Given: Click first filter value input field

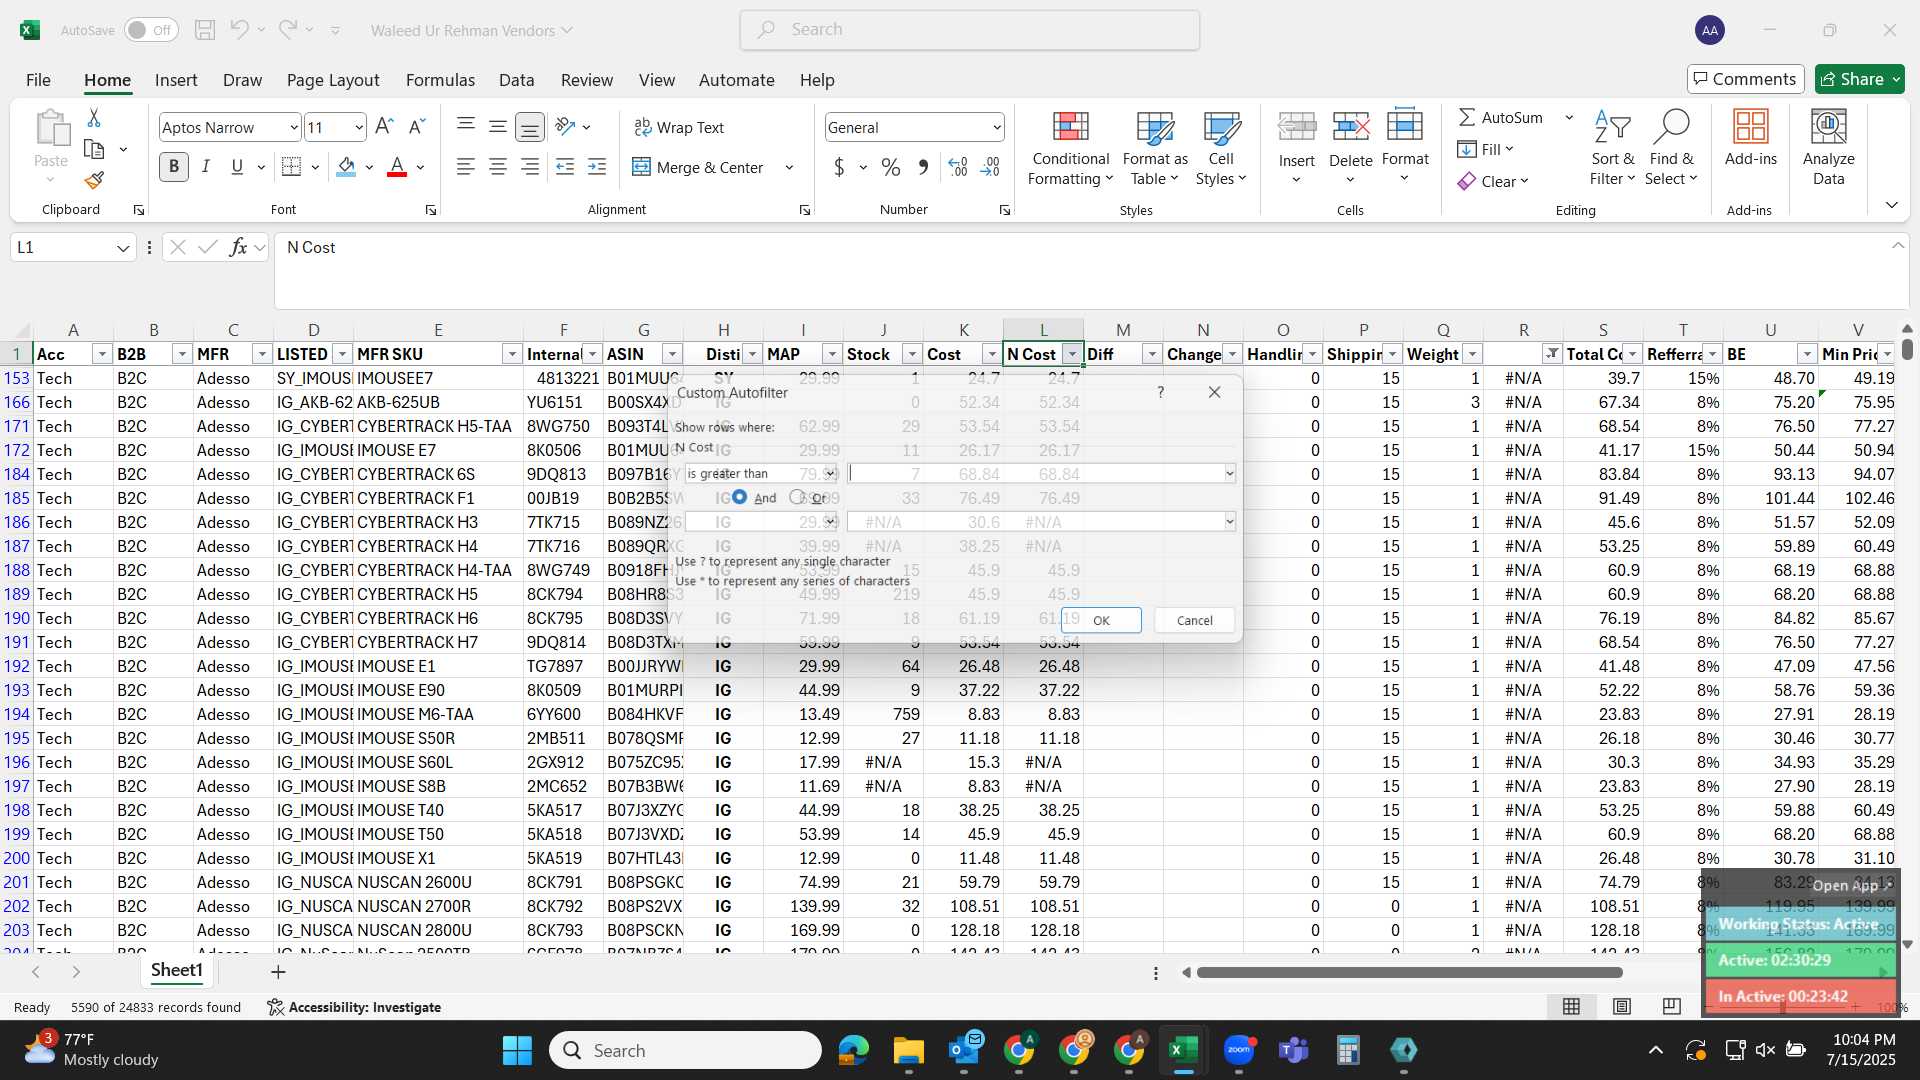Looking at the screenshot, I should (1035, 473).
